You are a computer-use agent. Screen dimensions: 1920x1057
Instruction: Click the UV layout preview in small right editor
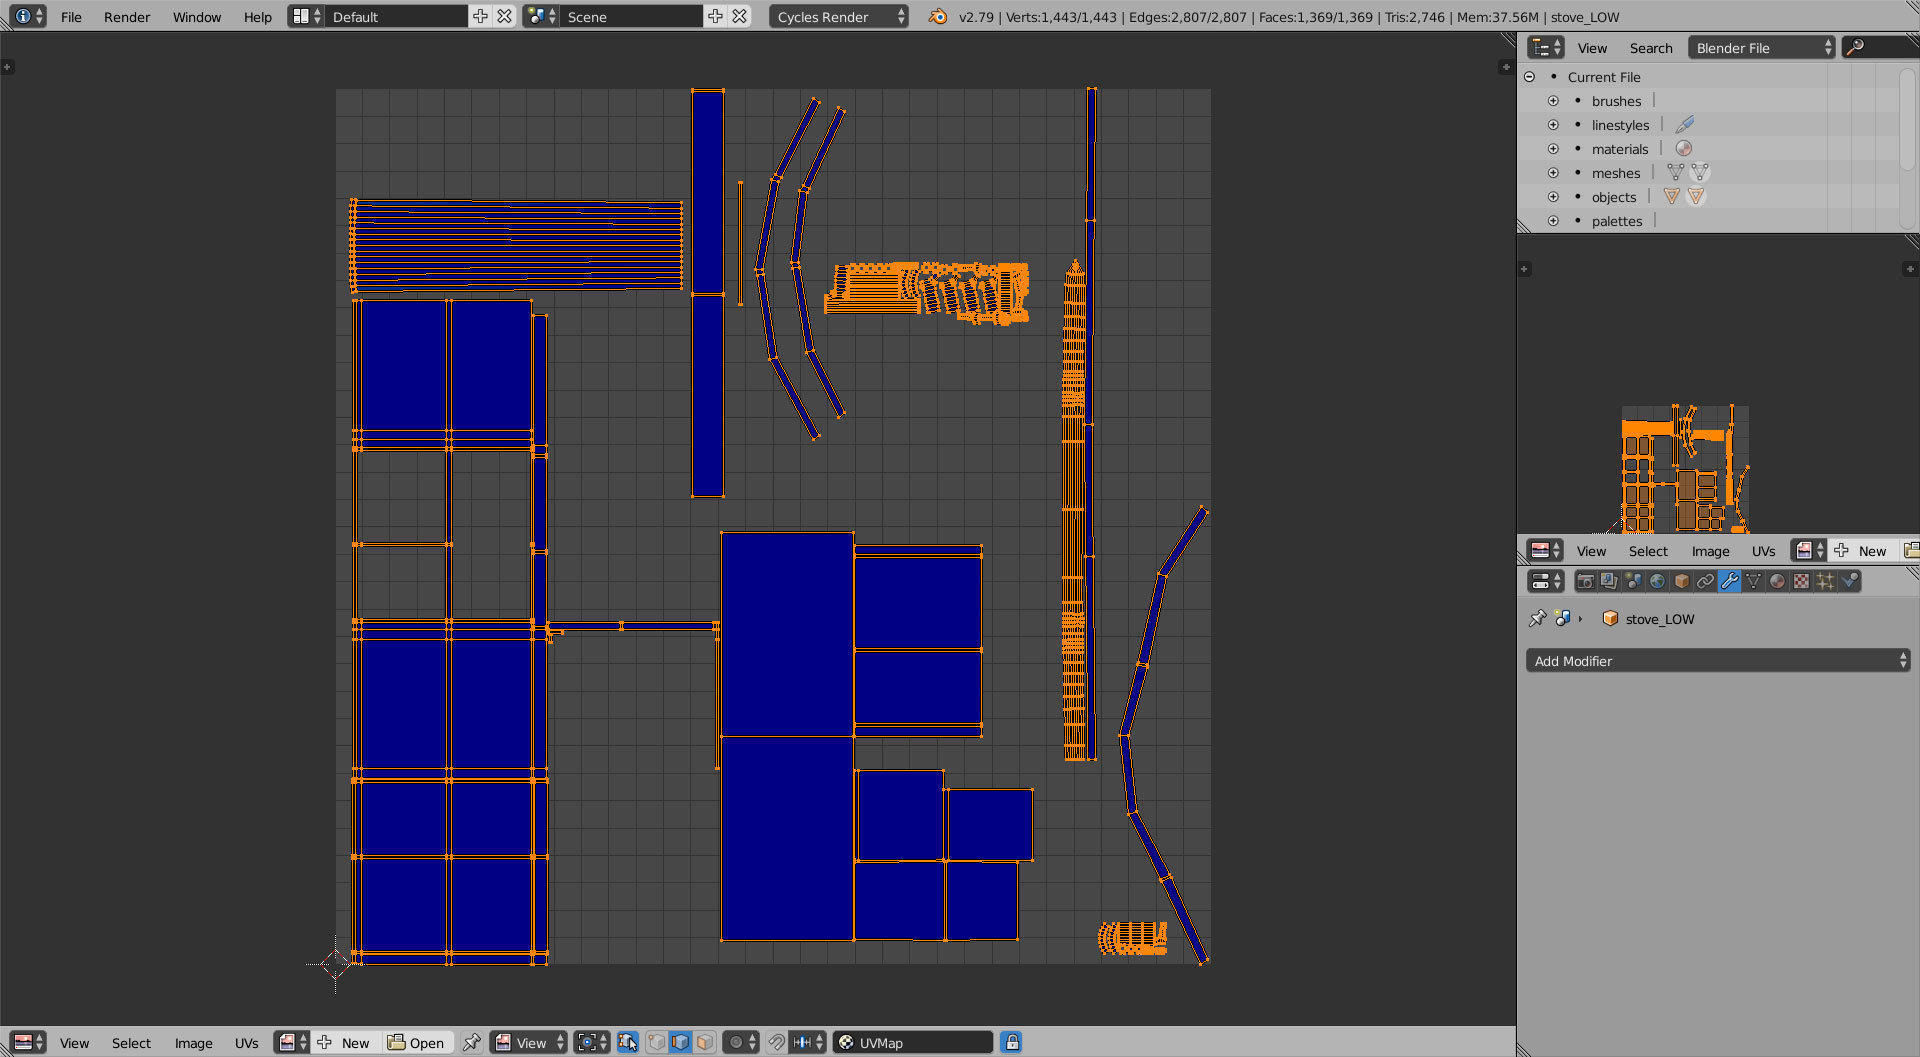point(1685,468)
